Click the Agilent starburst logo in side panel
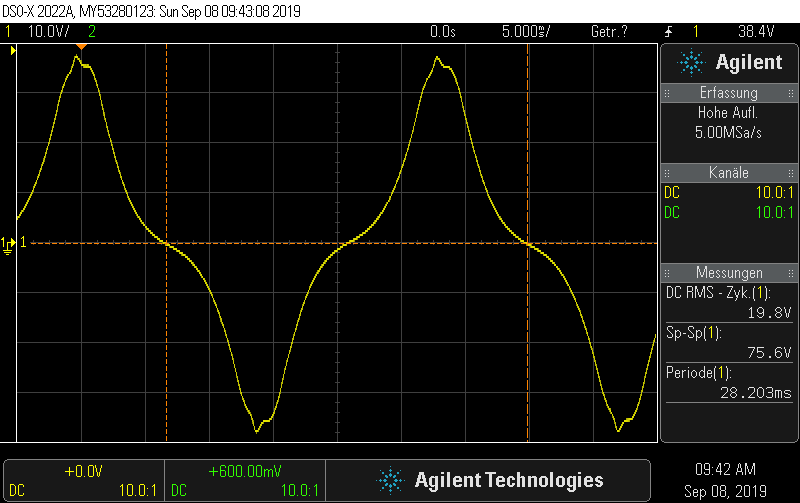This screenshot has height=503, width=800. [691, 62]
